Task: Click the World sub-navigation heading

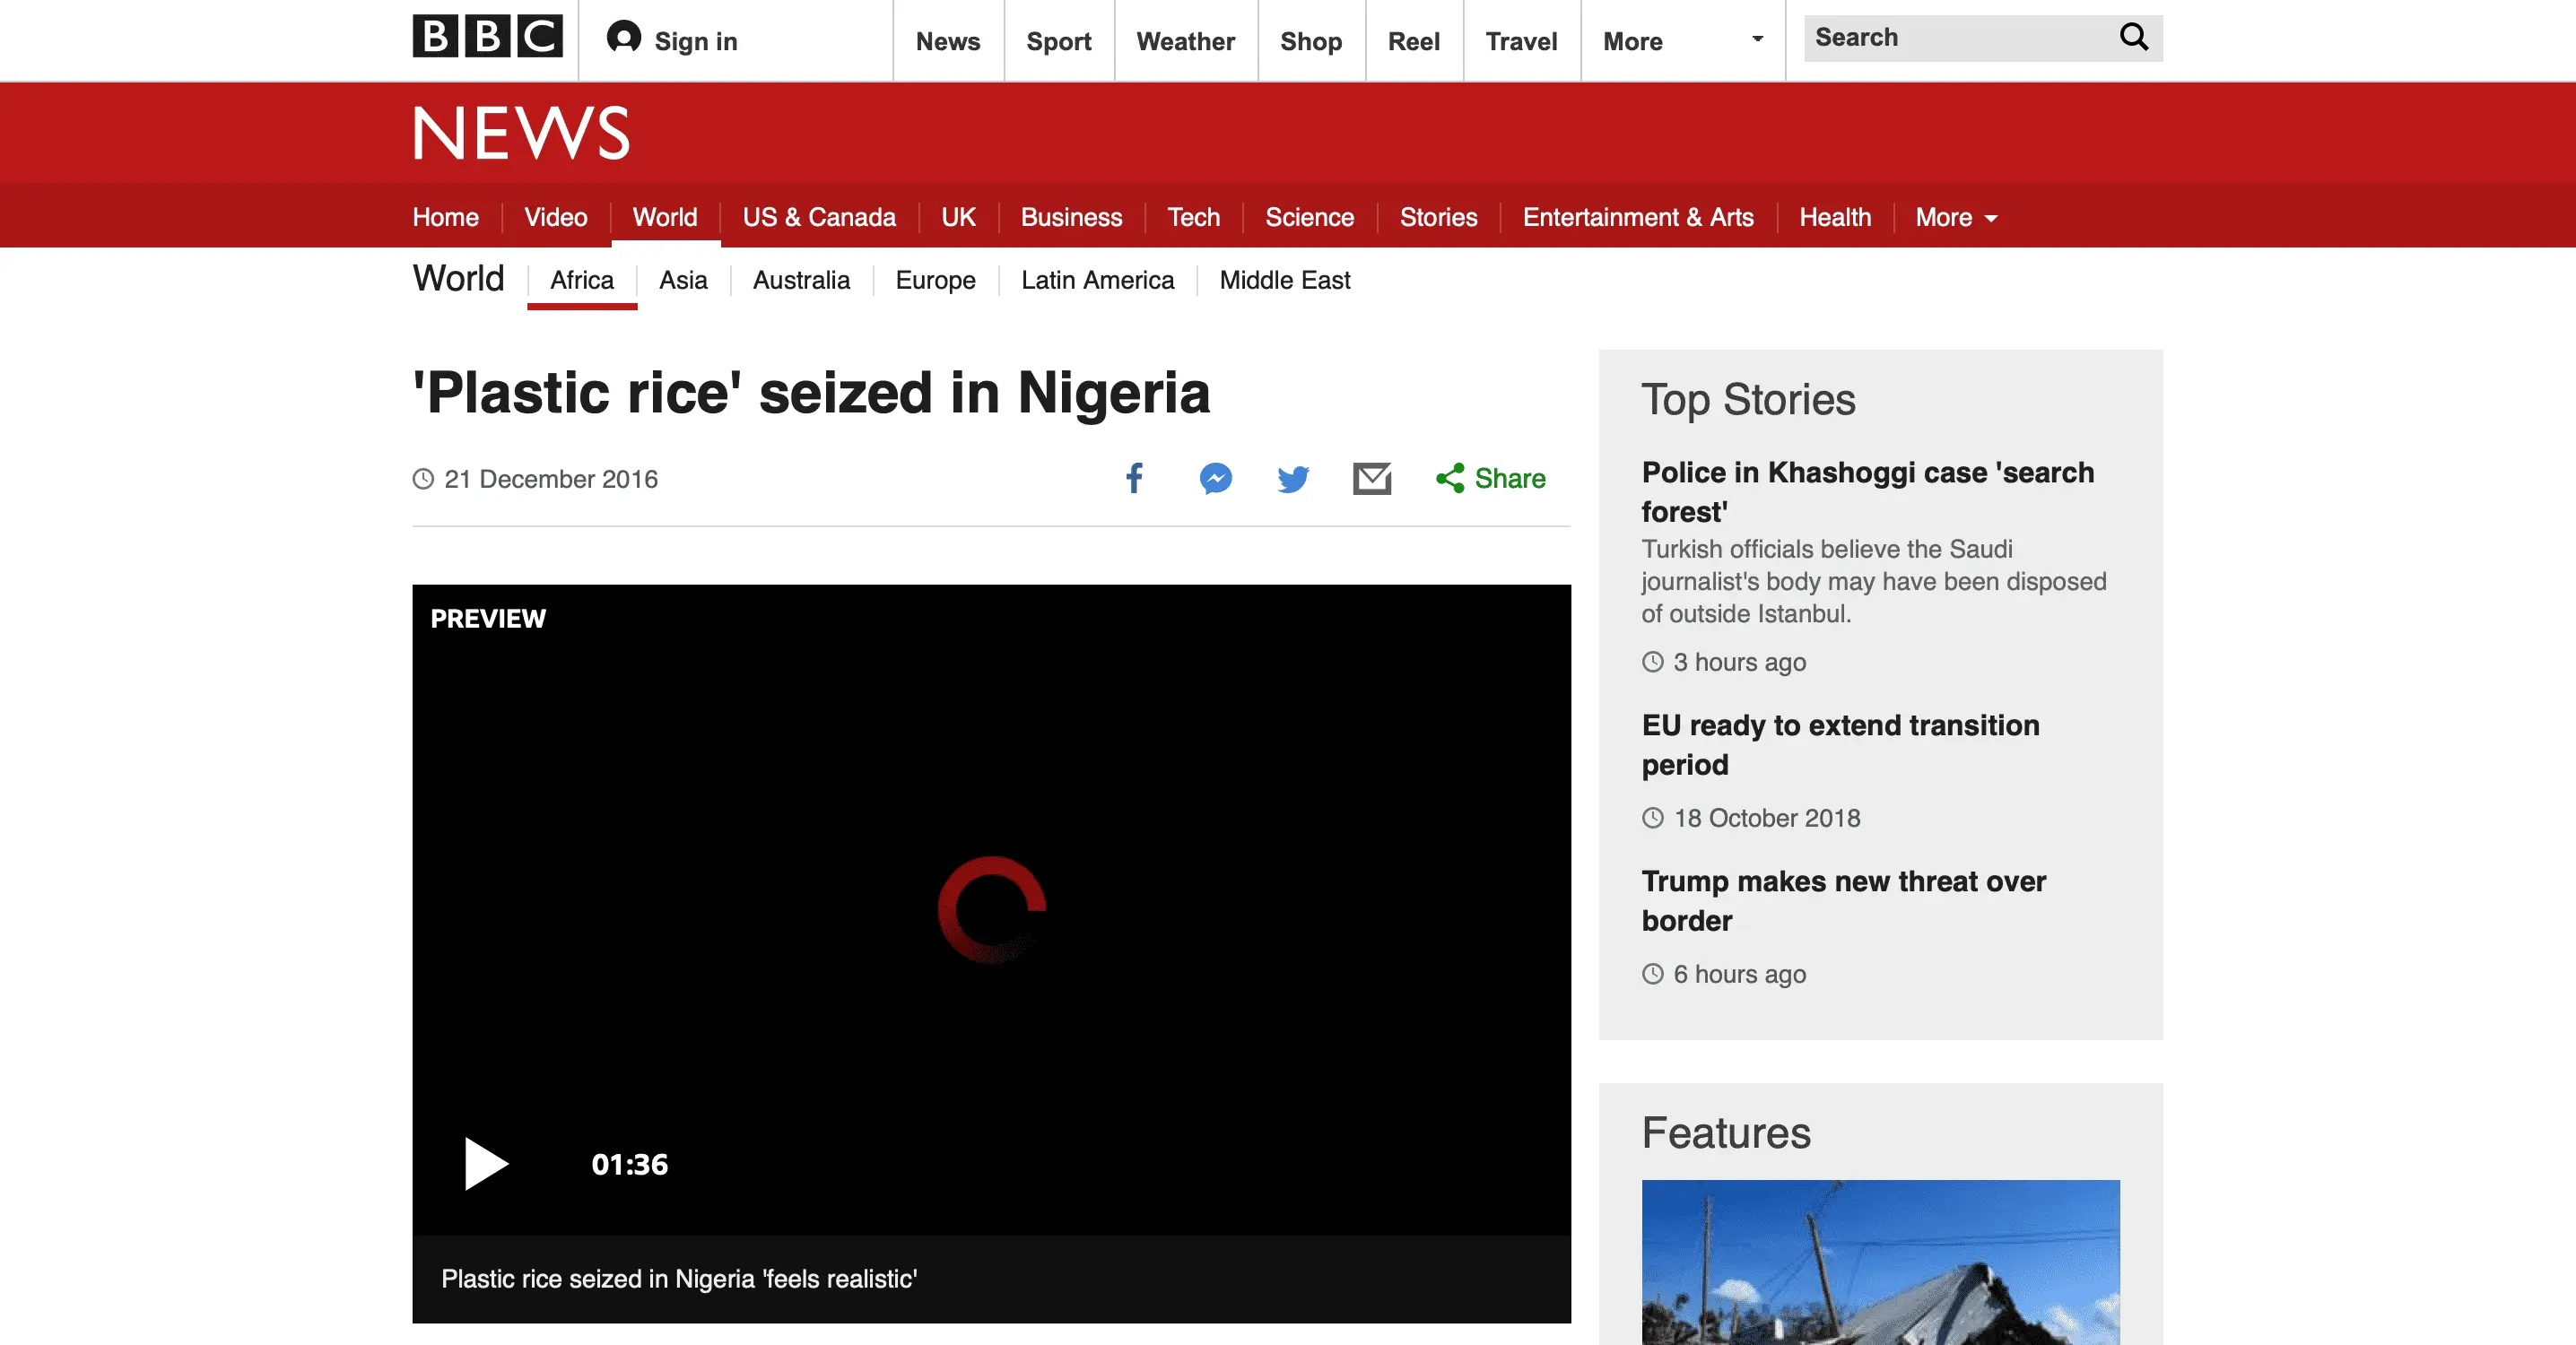Action: pyautogui.click(x=458, y=278)
